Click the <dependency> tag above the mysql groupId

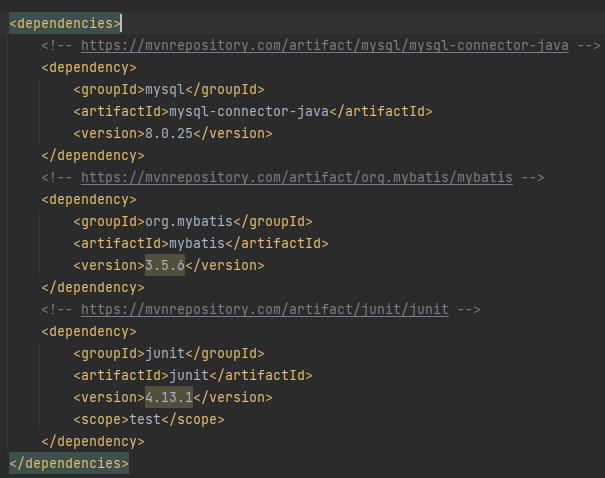89,68
